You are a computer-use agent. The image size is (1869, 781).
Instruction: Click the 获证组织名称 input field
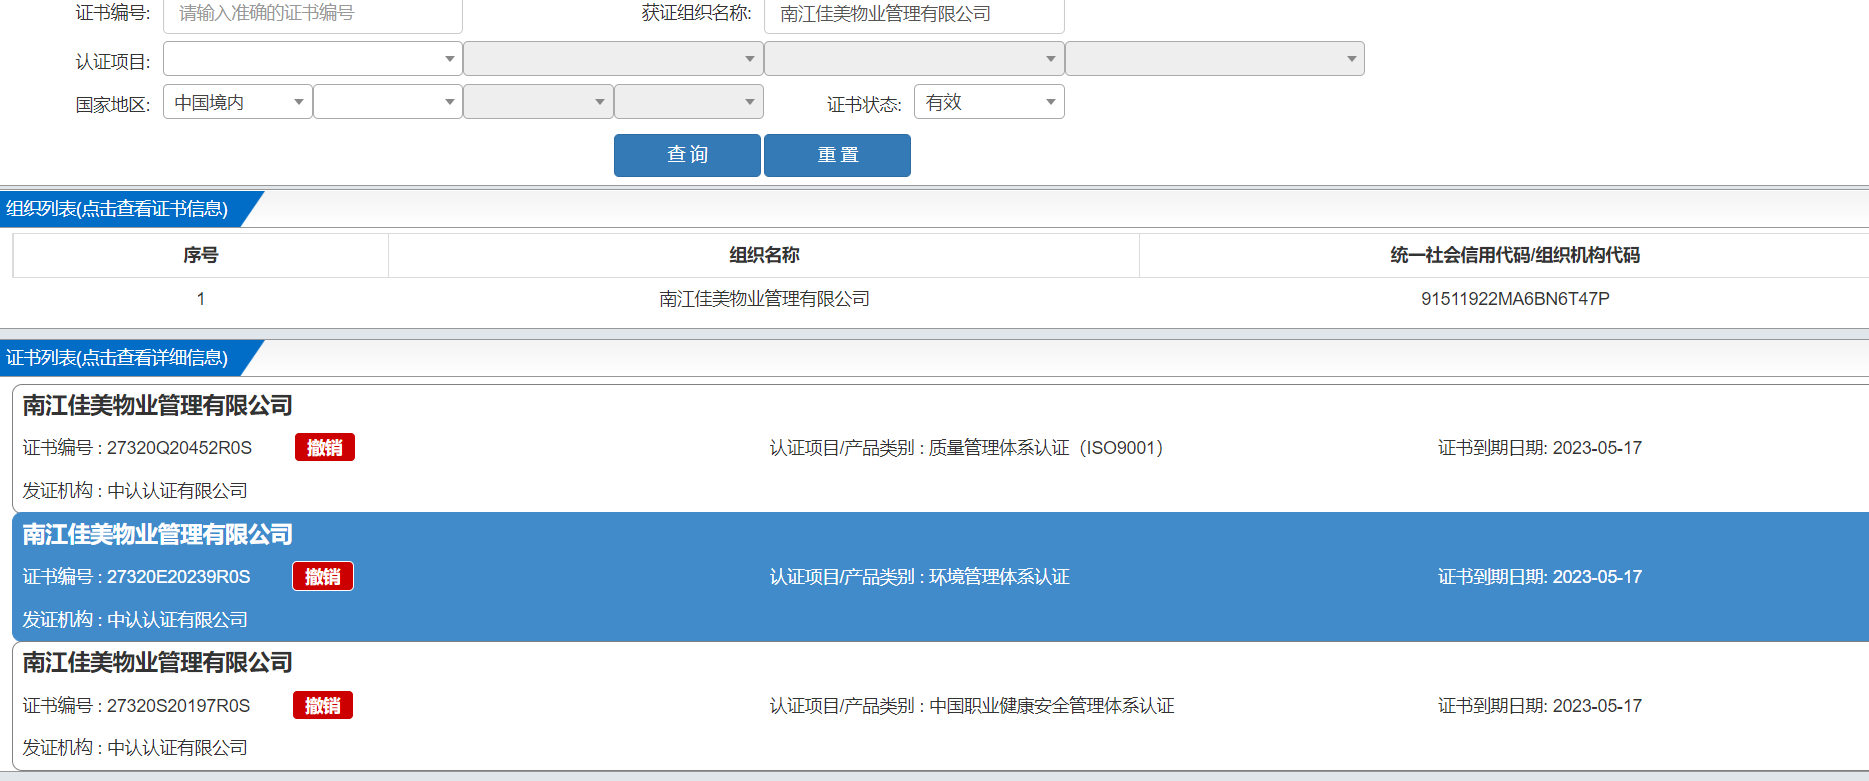914,15
